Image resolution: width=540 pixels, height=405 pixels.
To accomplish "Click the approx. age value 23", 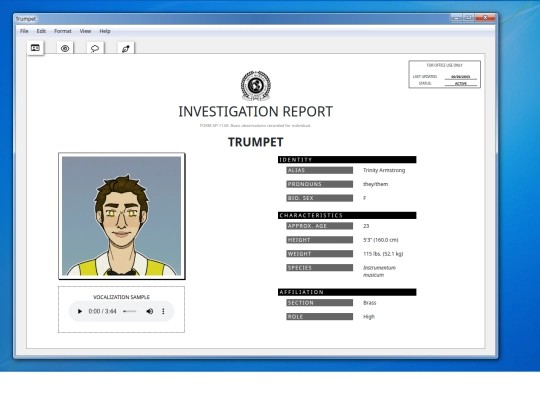I will [x=366, y=226].
